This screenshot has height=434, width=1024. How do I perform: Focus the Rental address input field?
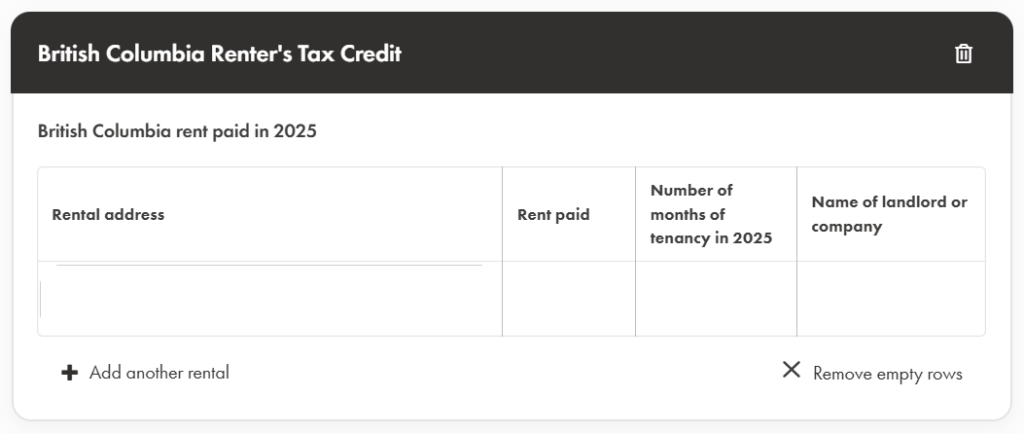pyautogui.click(x=269, y=299)
